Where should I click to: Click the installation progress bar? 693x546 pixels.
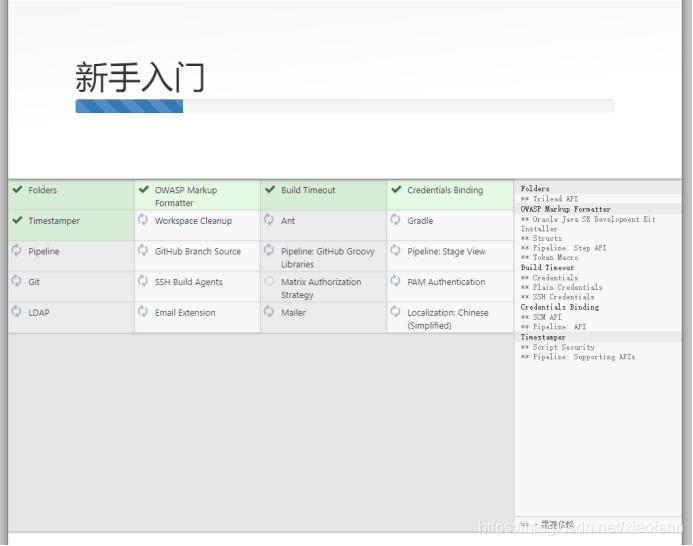point(345,106)
